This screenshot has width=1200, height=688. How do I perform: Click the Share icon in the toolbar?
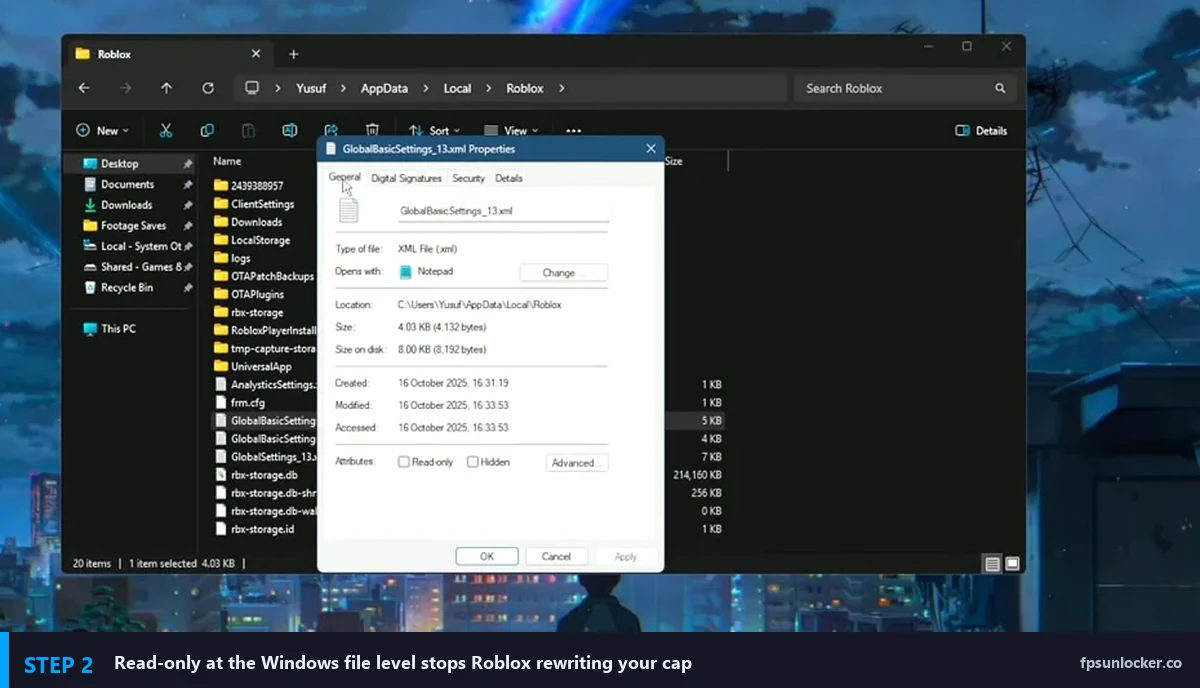click(x=331, y=130)
